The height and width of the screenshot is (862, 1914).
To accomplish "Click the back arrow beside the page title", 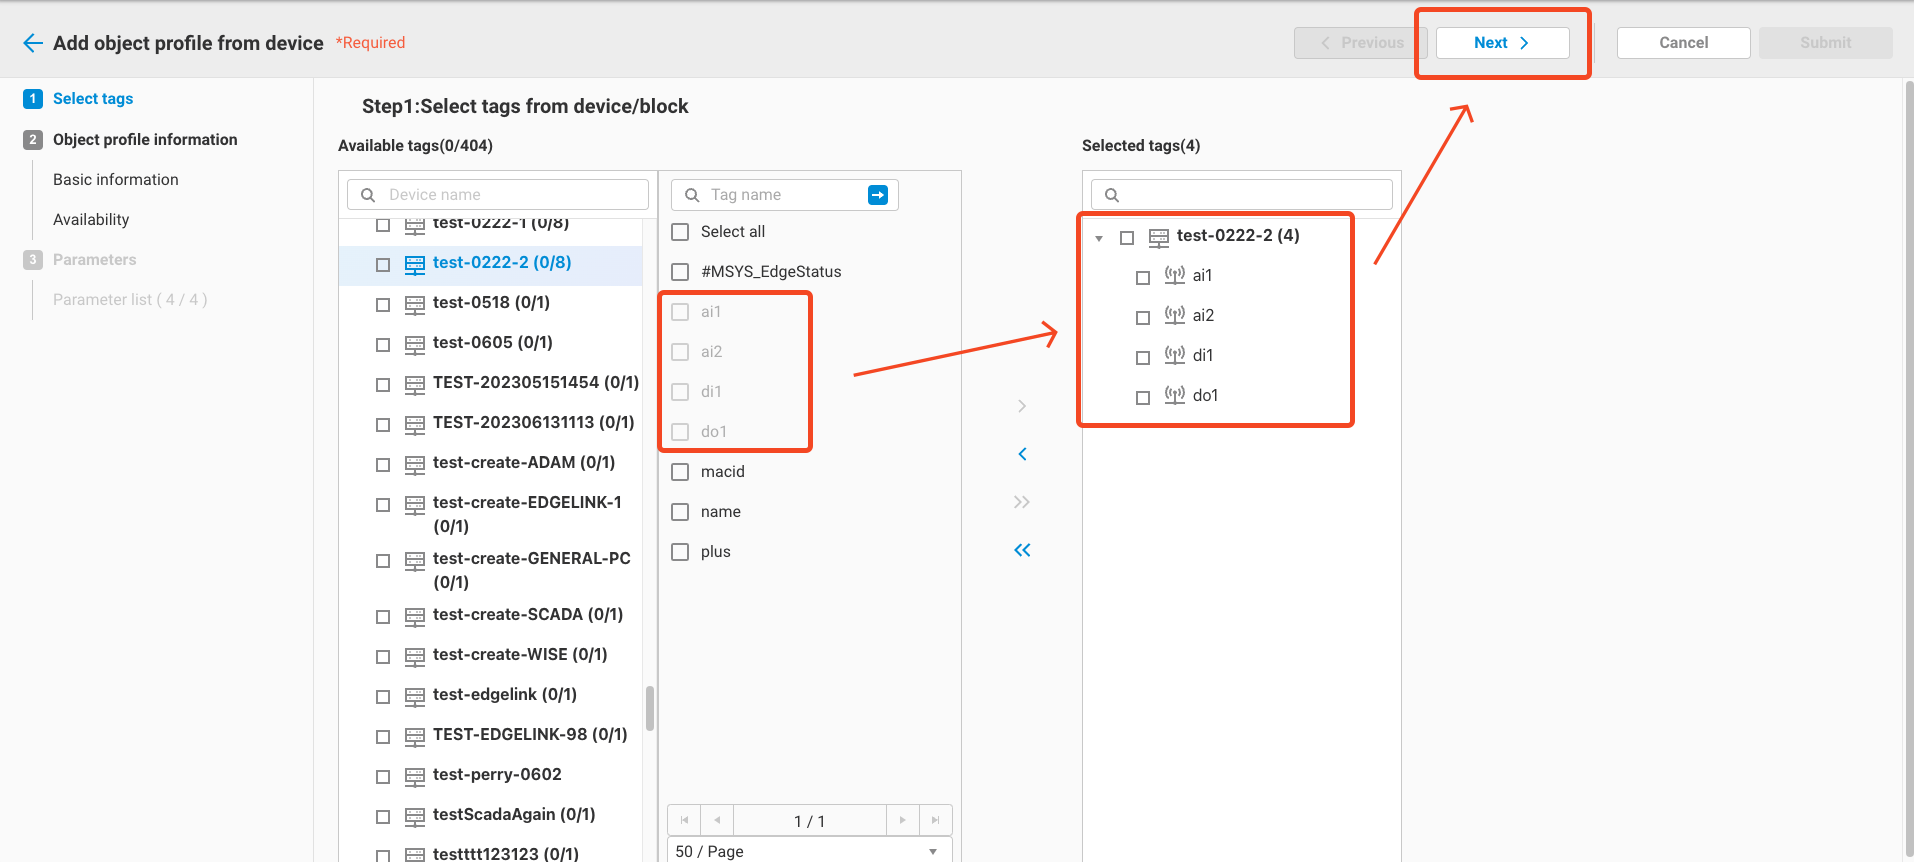I will [33, 43].
